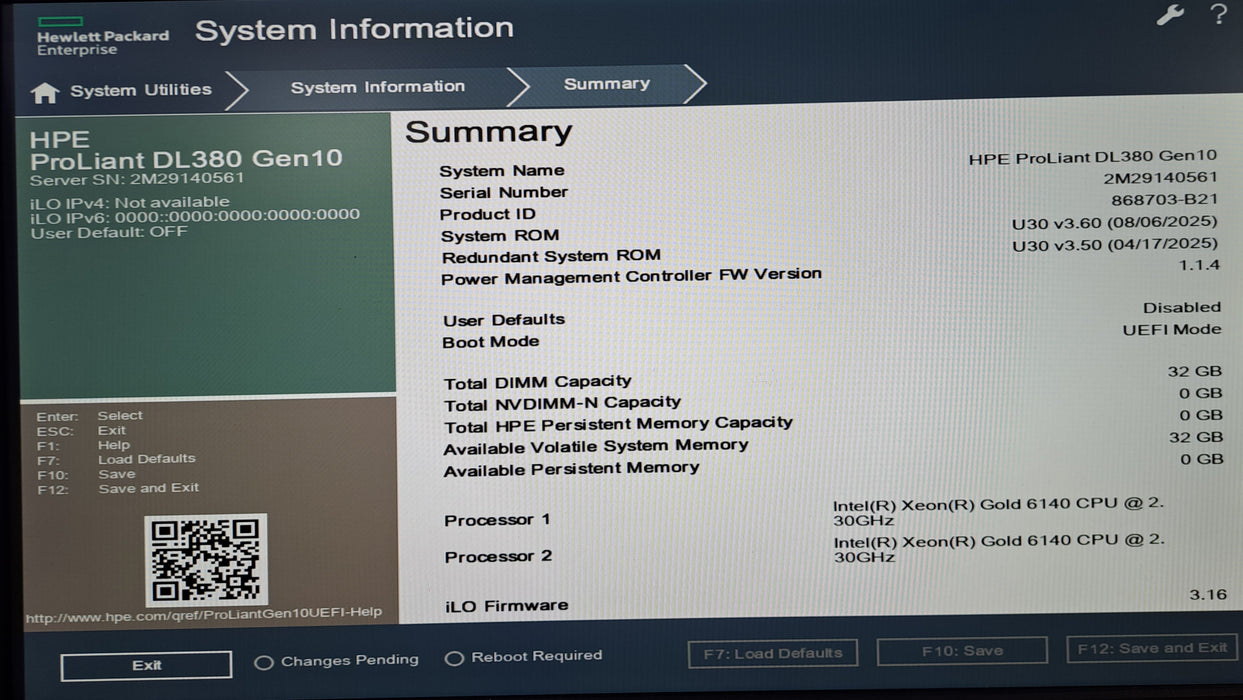Click the Total NVDIMM-N Capacity label
Image resolution: width=1243 pixels, height=700 pixels.
click(562, 404)
